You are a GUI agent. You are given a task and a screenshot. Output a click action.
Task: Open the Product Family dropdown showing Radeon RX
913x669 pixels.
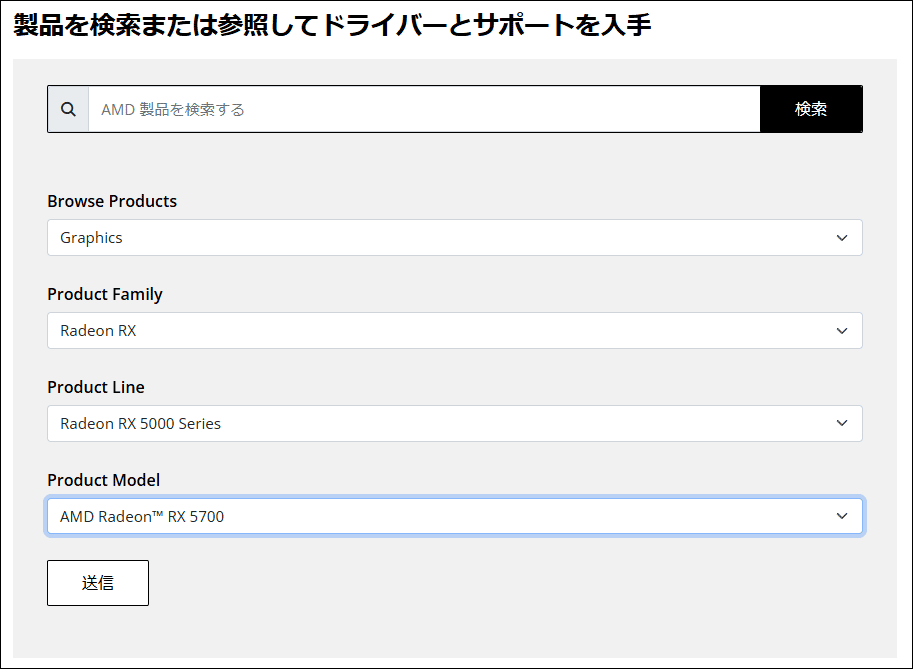click(455, 331)
